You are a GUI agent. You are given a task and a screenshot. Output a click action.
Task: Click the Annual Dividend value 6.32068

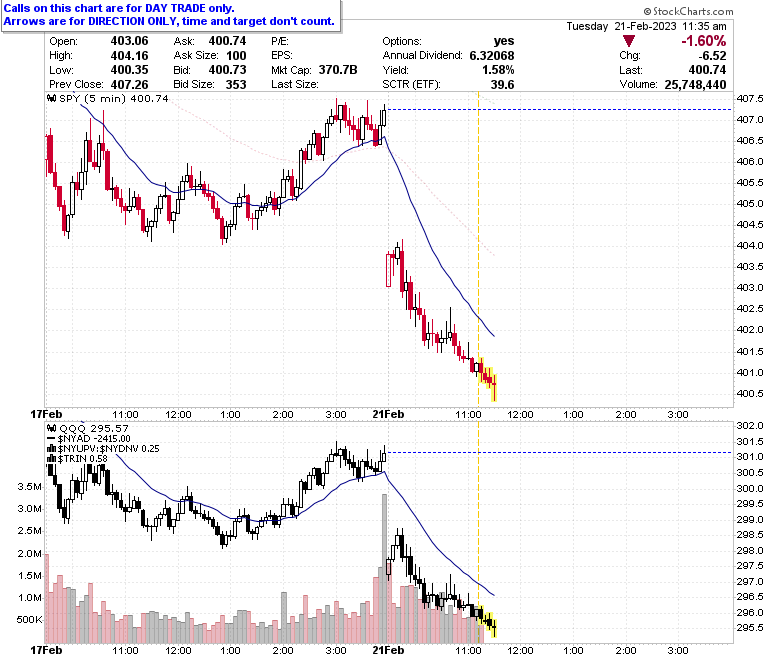pos(492,56)
